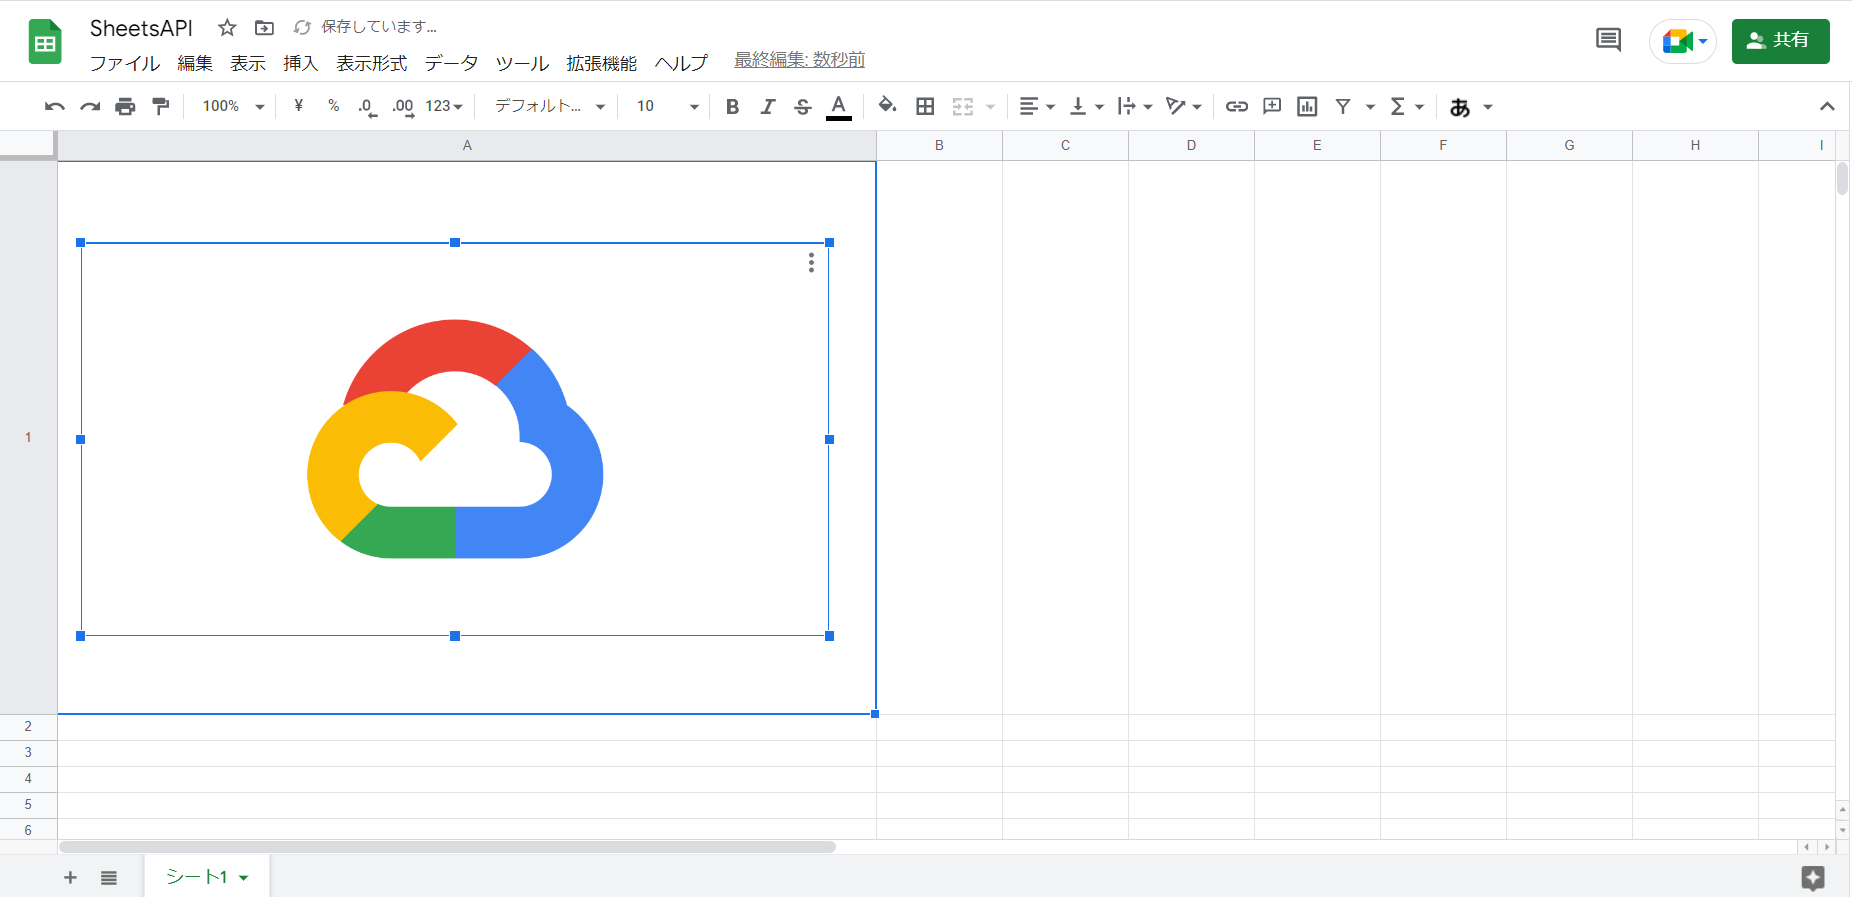Format as percent
1852x897 pixels.
333,106
